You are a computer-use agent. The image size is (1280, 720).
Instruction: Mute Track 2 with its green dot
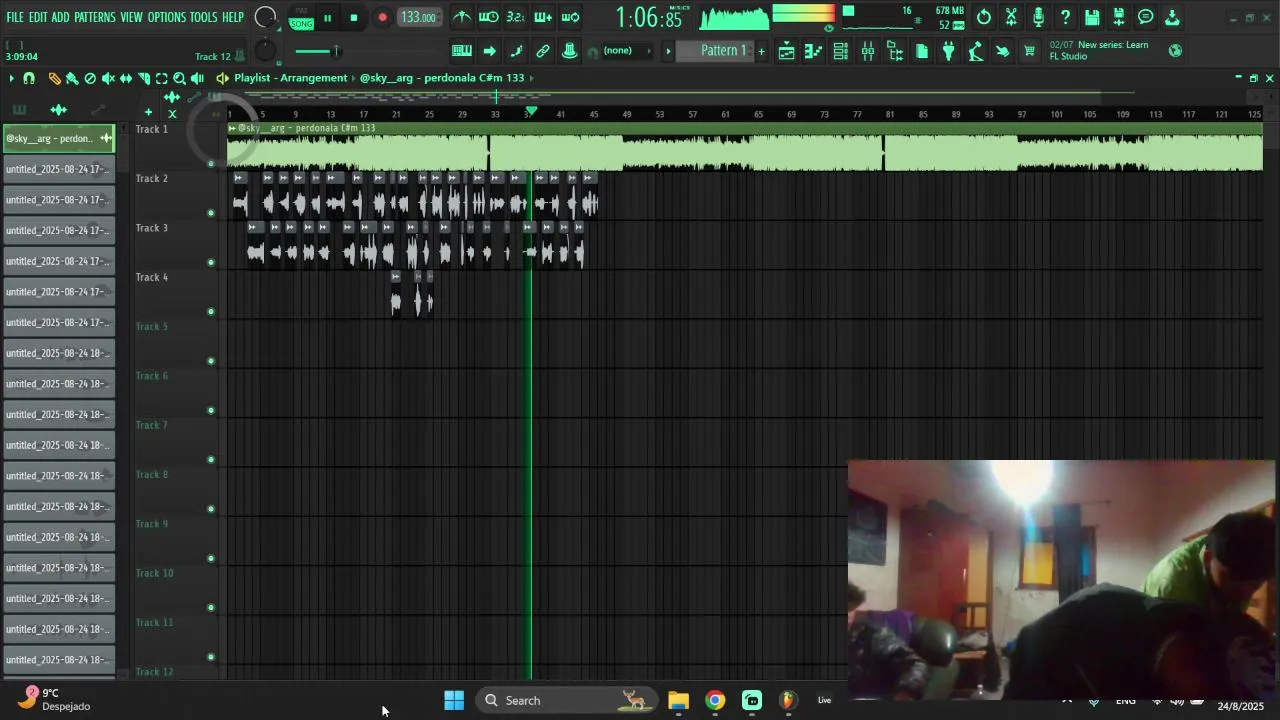(x=210, y=213)
